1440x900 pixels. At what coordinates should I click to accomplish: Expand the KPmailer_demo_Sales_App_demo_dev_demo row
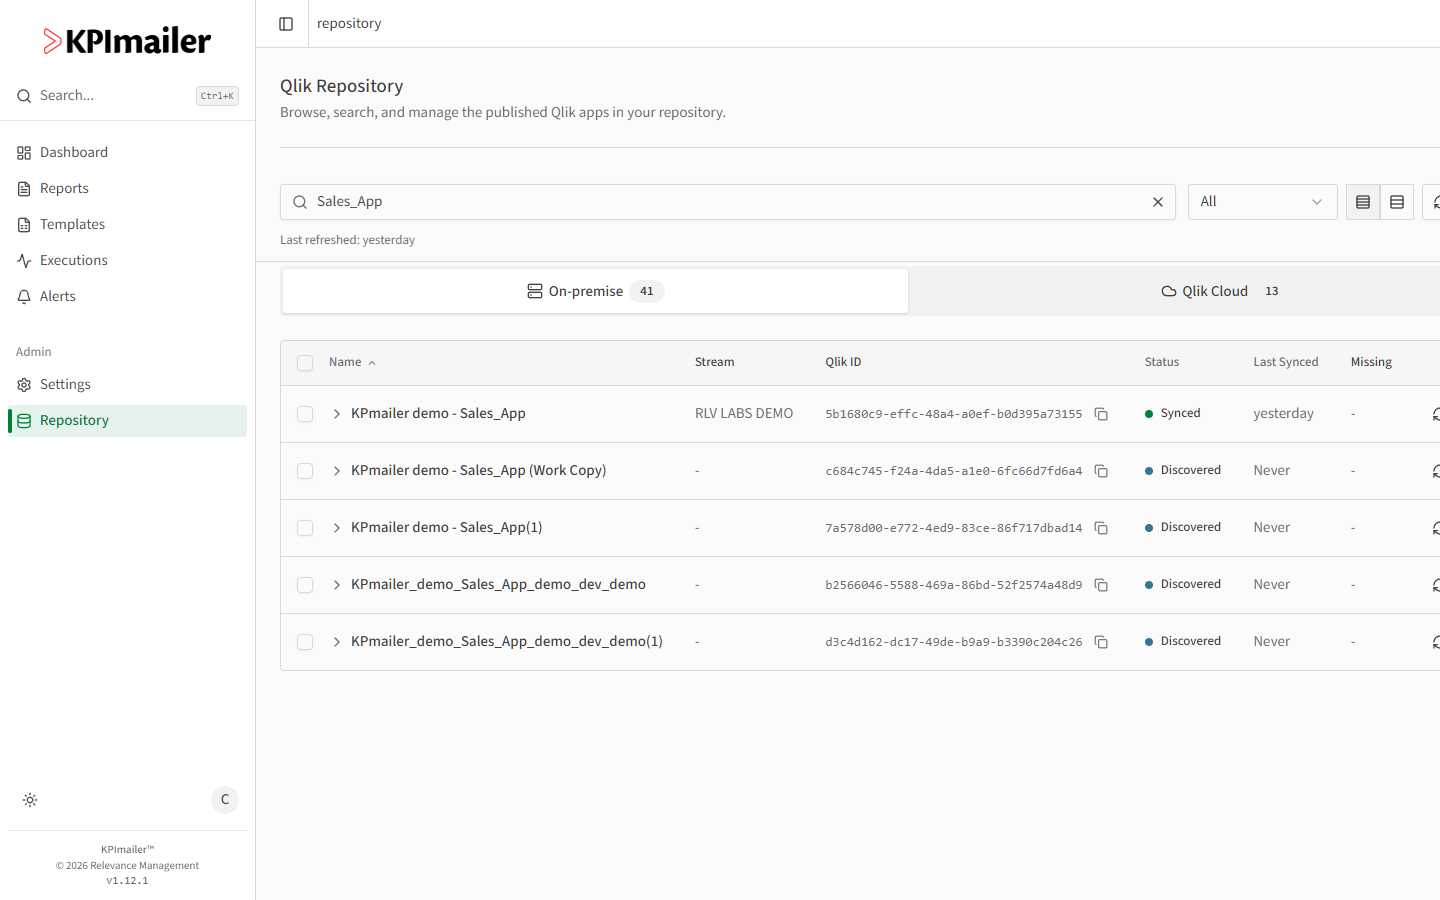pyautogui.click(x=337, y=585)
